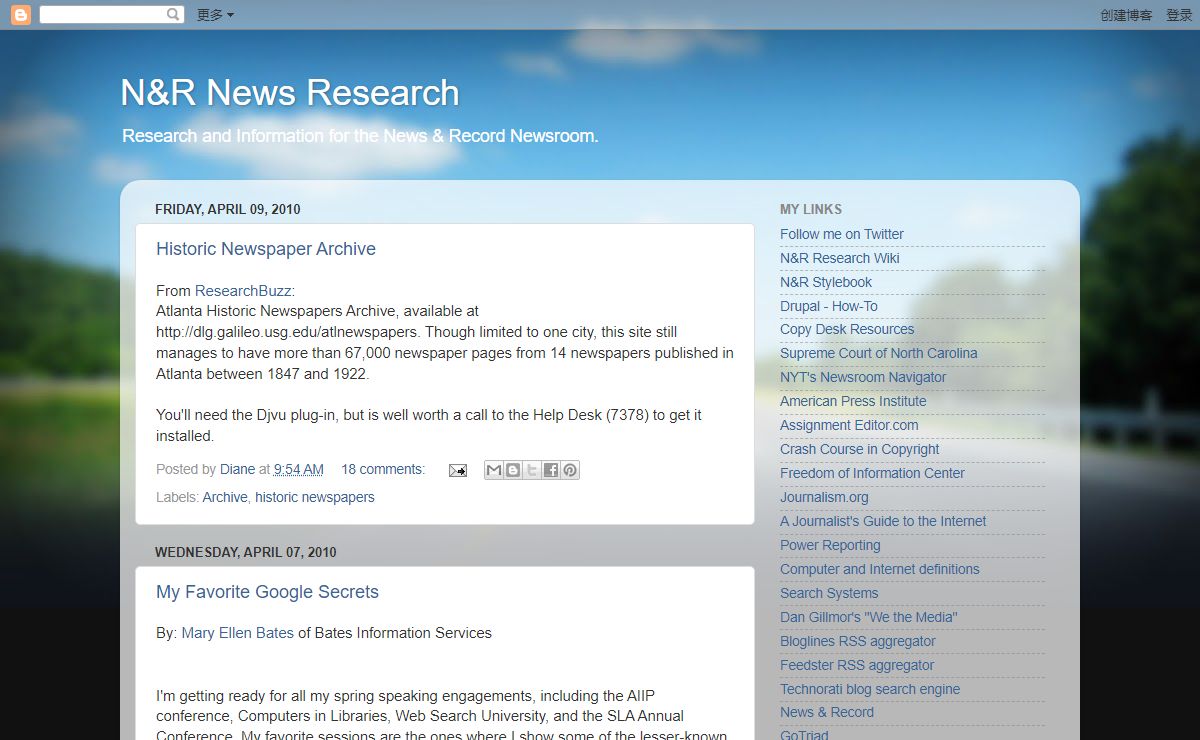This screenshot has height=740, width=1200.
Task: Share post to Pinterest icon
Action: coord(570,470)
